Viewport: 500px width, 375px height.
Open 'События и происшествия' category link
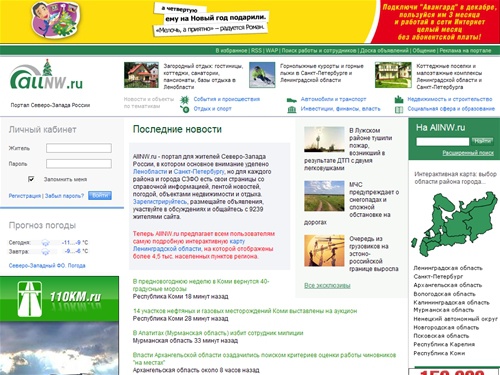point(227,99)
